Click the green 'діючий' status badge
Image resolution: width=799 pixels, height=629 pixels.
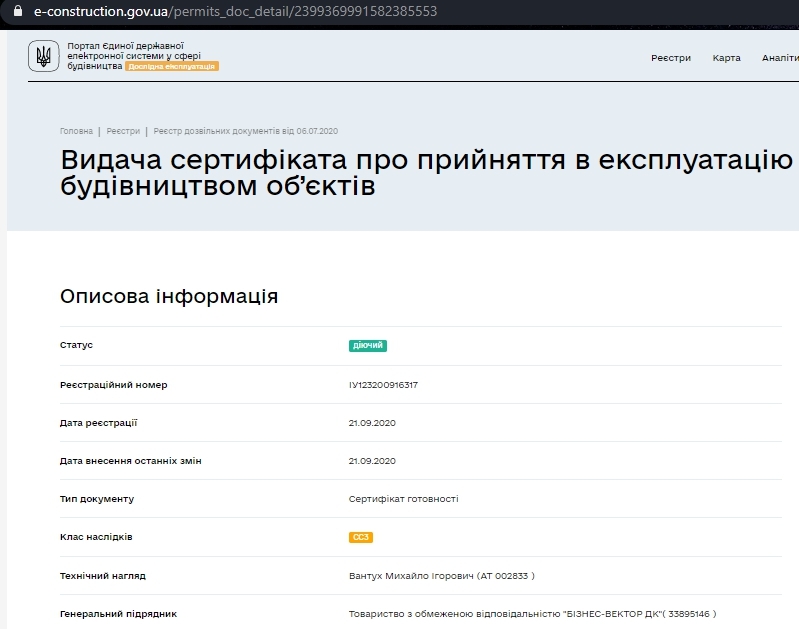point(367,346)
